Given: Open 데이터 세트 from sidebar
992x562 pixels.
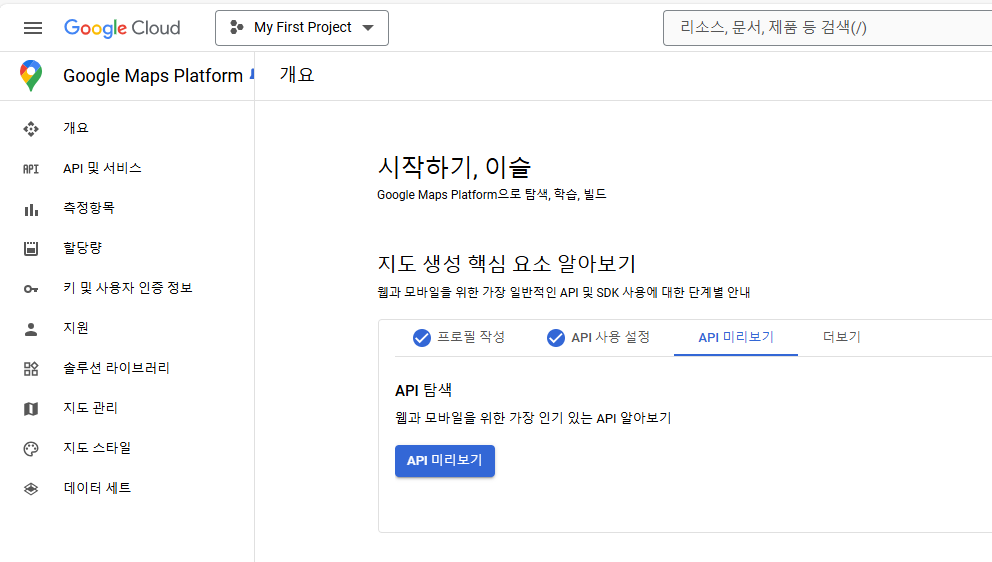Looking at the screenshot, I should pyautogui.click(x=127, y=487).
